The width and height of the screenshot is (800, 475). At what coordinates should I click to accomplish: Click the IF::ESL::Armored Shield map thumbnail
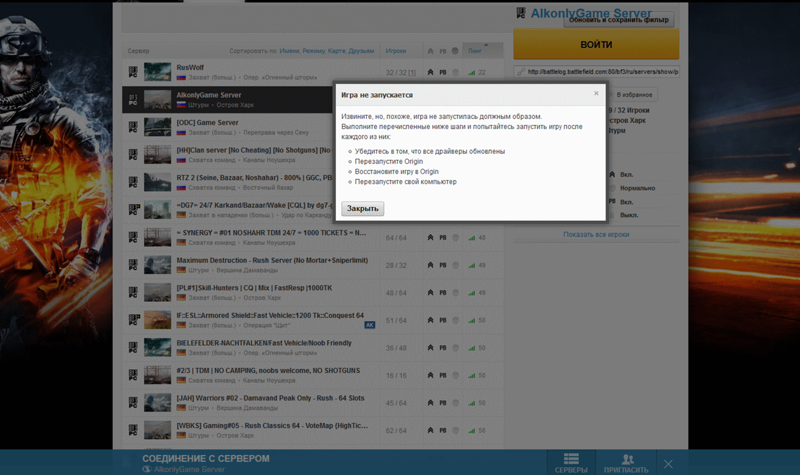[x=157, y=320]
